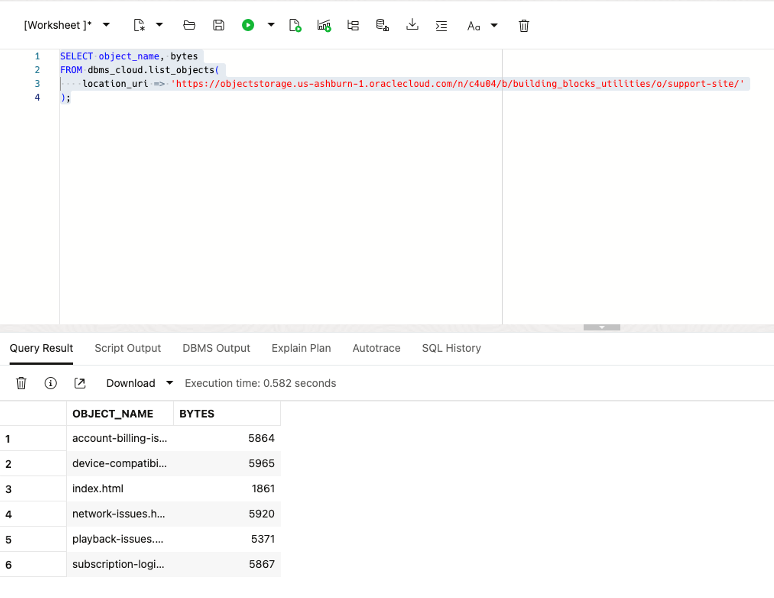Click the panel collapse splitter handle

coord(602,327)
